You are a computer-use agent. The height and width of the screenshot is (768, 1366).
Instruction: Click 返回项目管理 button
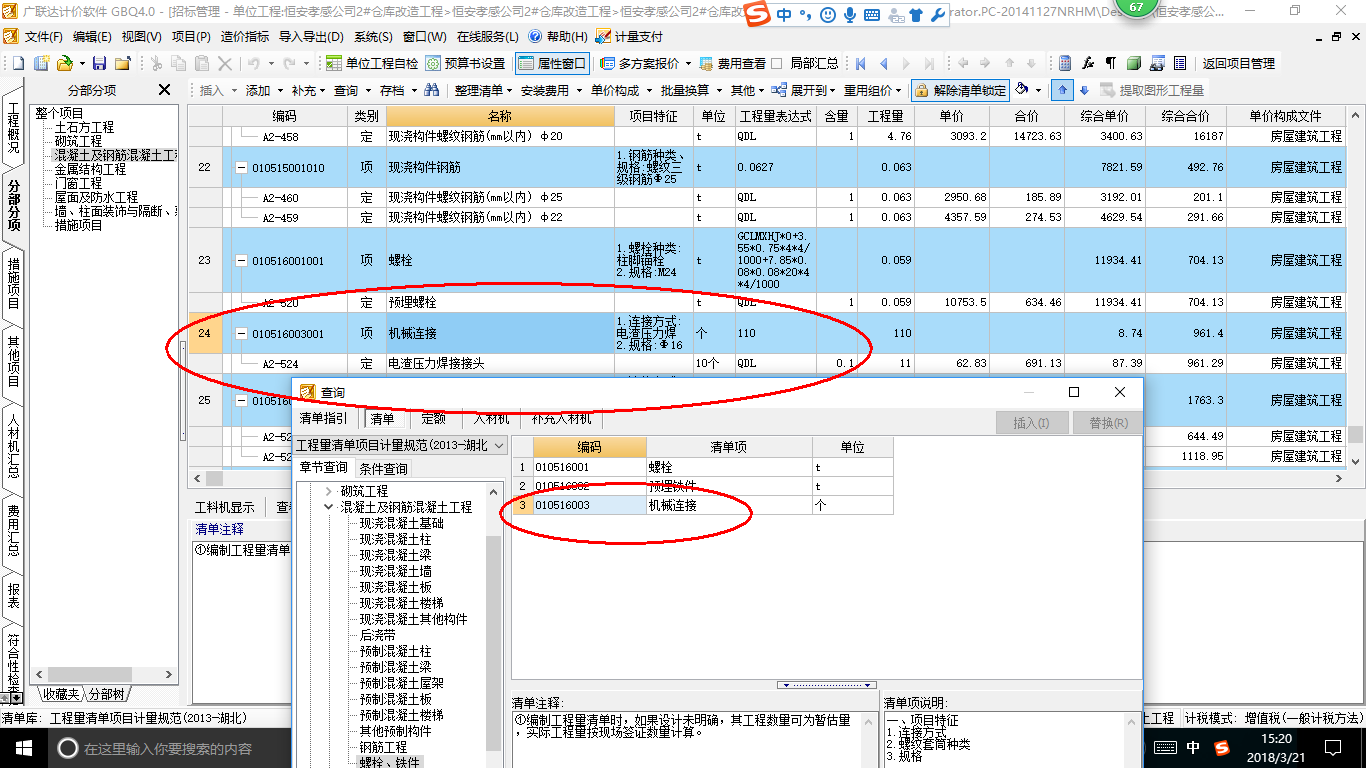(x=1238, y=63)
